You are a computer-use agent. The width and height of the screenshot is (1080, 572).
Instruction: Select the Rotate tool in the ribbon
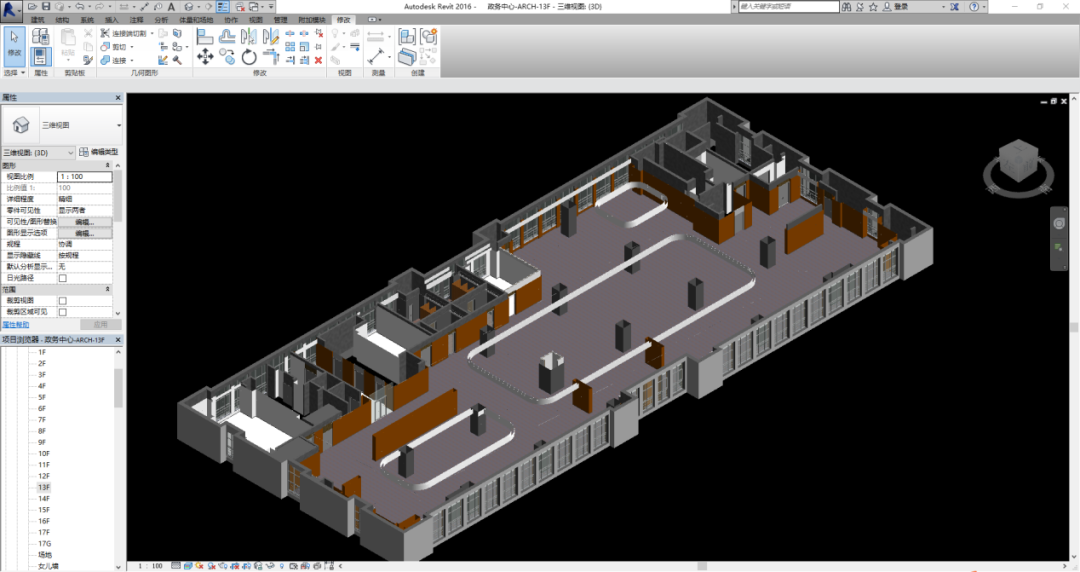click(249, 58)
